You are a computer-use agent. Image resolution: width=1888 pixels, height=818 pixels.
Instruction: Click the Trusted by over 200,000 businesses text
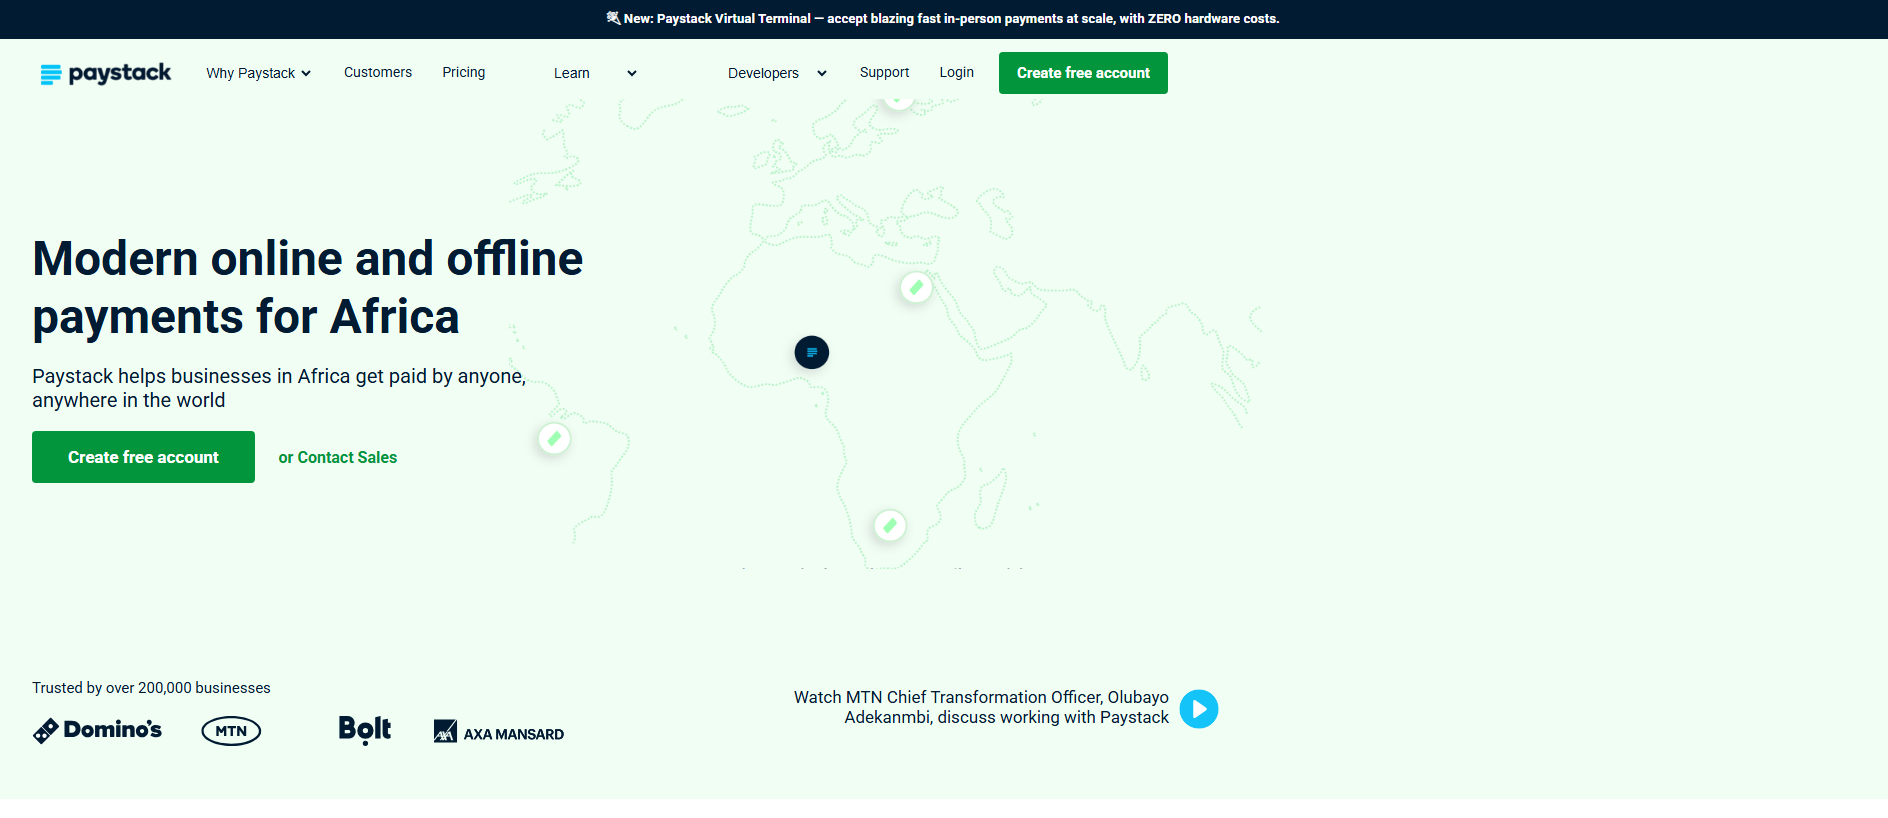coord(151,688)
